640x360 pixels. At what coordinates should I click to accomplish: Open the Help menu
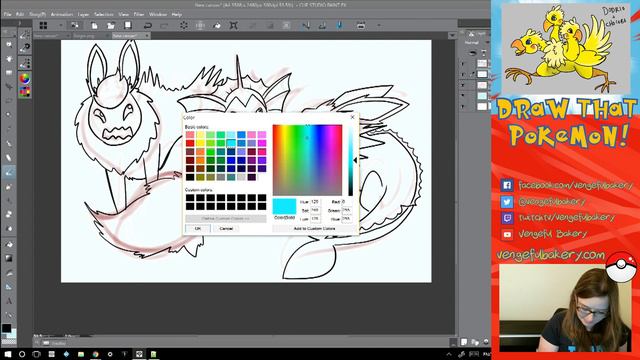[x=176, y=14]
